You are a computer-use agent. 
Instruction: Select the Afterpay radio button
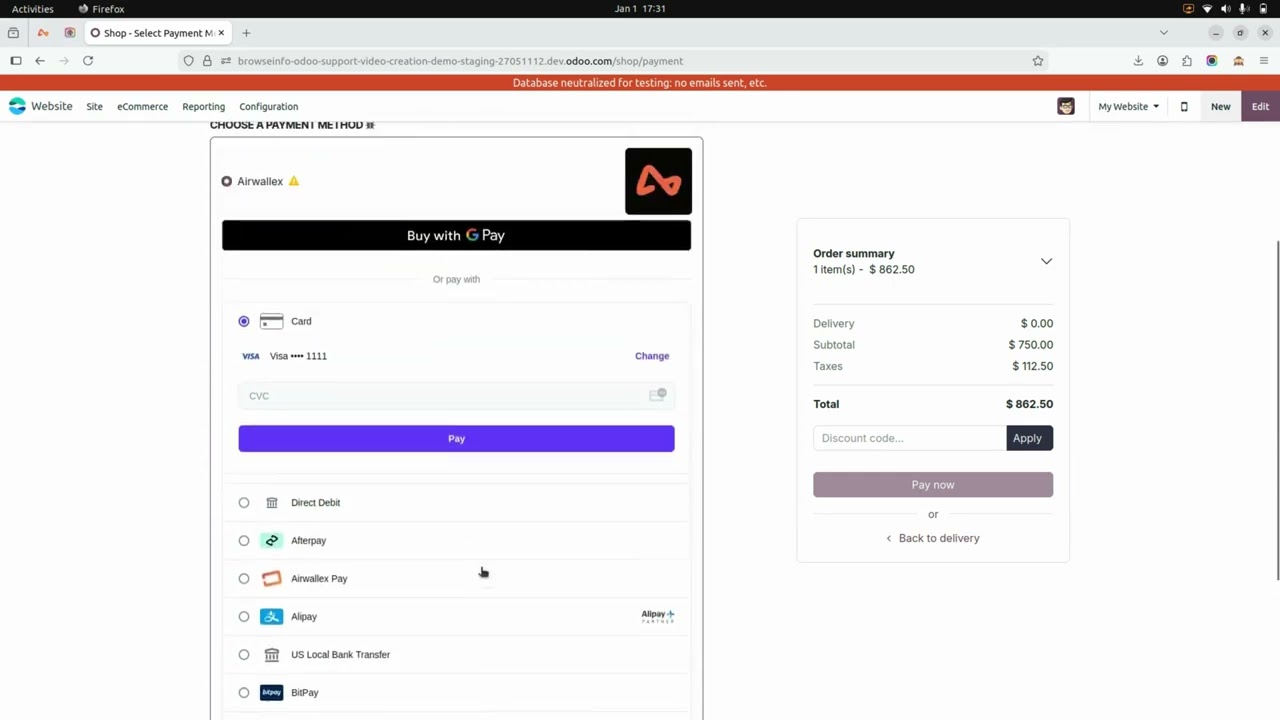pos(244,541)
